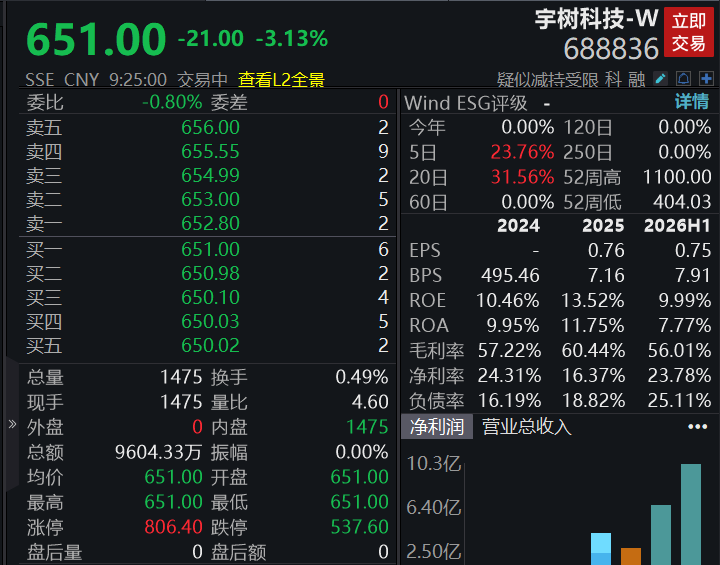Click the blue plus add-to-watchlist icon
Viewport: 720px width, 565px height.
[x=706, y=79]
